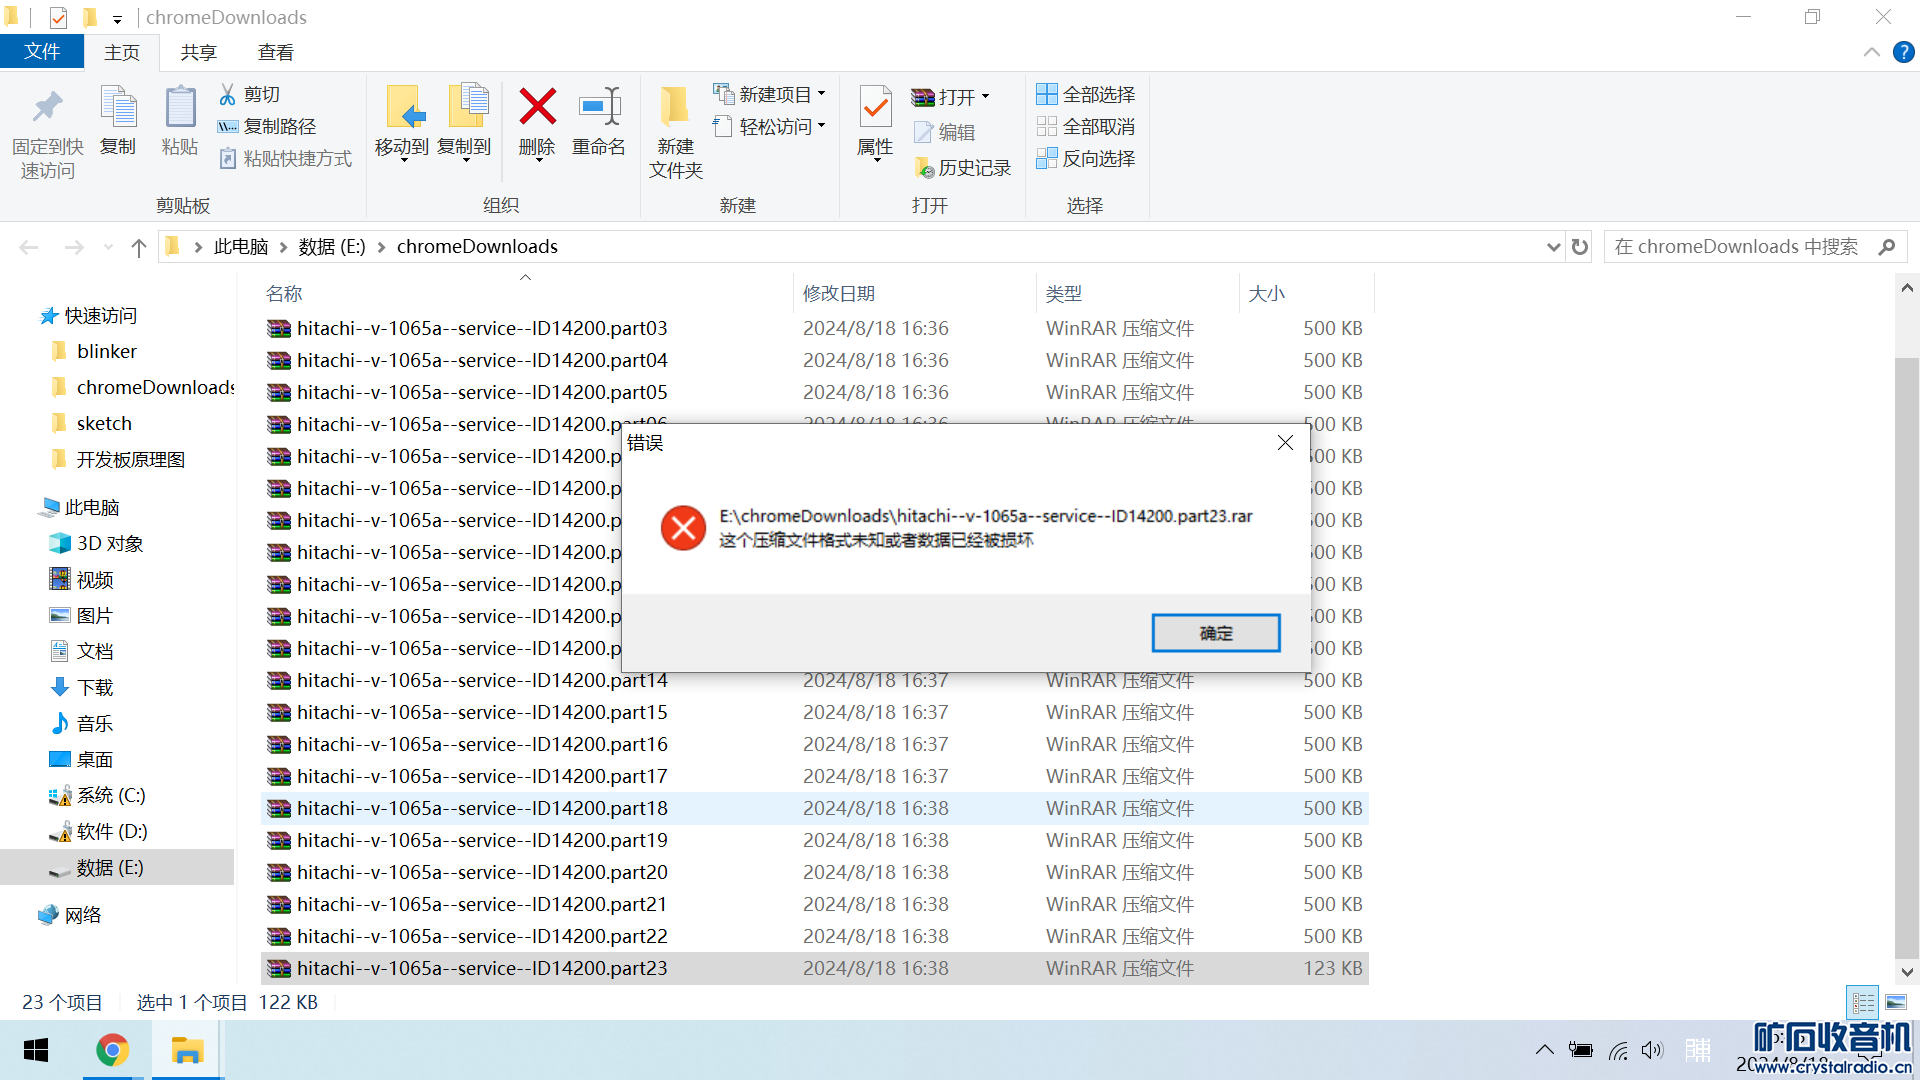Open the View (查看) ribbon tab
This screenshot has height=1080, width=1920.
click(x=275, y=52)
